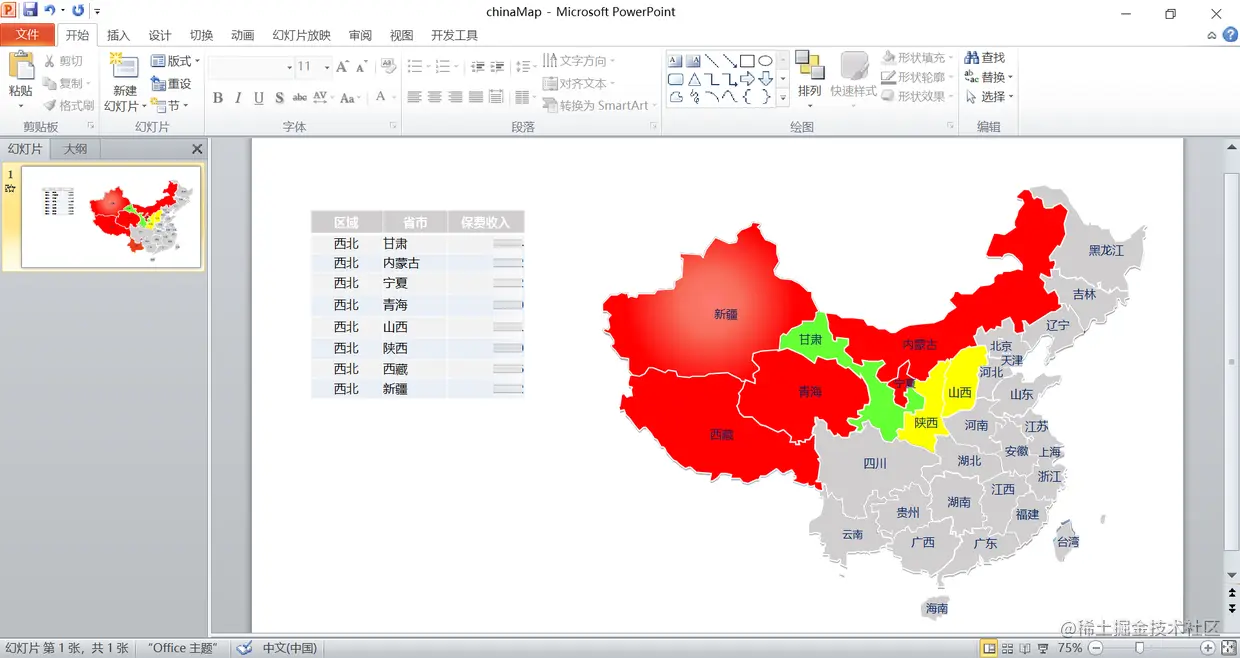This screenshot has width=1240, height=658.
Task: Click zoom in plus button
Action: [x=1208, y=648]
